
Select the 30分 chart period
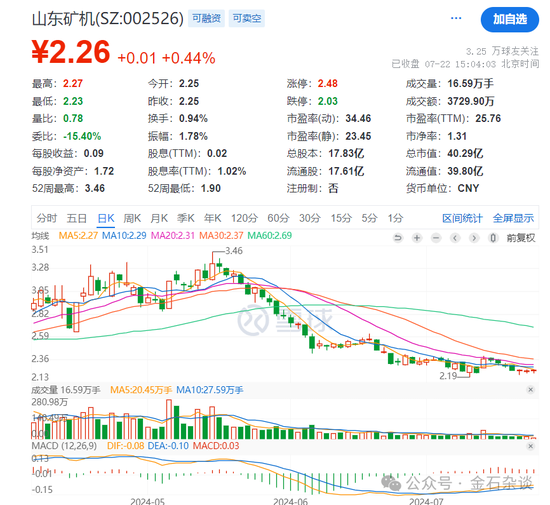click(x=310, y=218)
